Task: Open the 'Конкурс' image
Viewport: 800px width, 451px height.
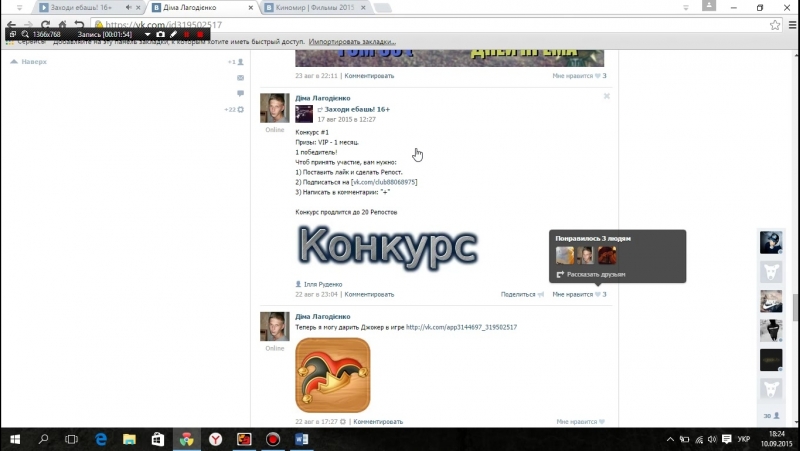Action: click(387, 247)
